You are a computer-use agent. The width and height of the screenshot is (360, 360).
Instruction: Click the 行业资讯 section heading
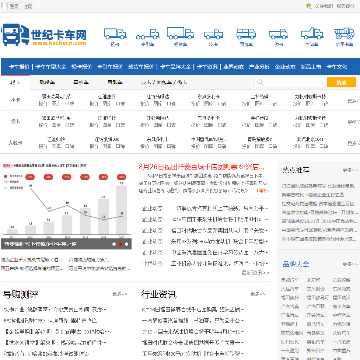[x=159, y=294]
